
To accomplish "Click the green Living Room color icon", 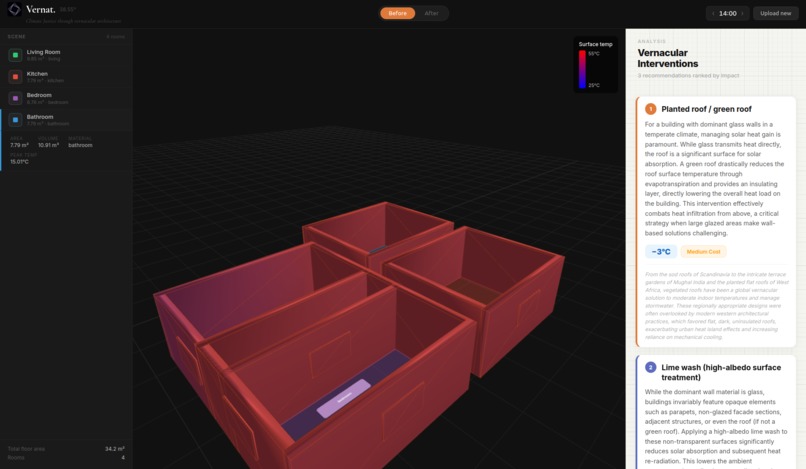I will point(15,55).
